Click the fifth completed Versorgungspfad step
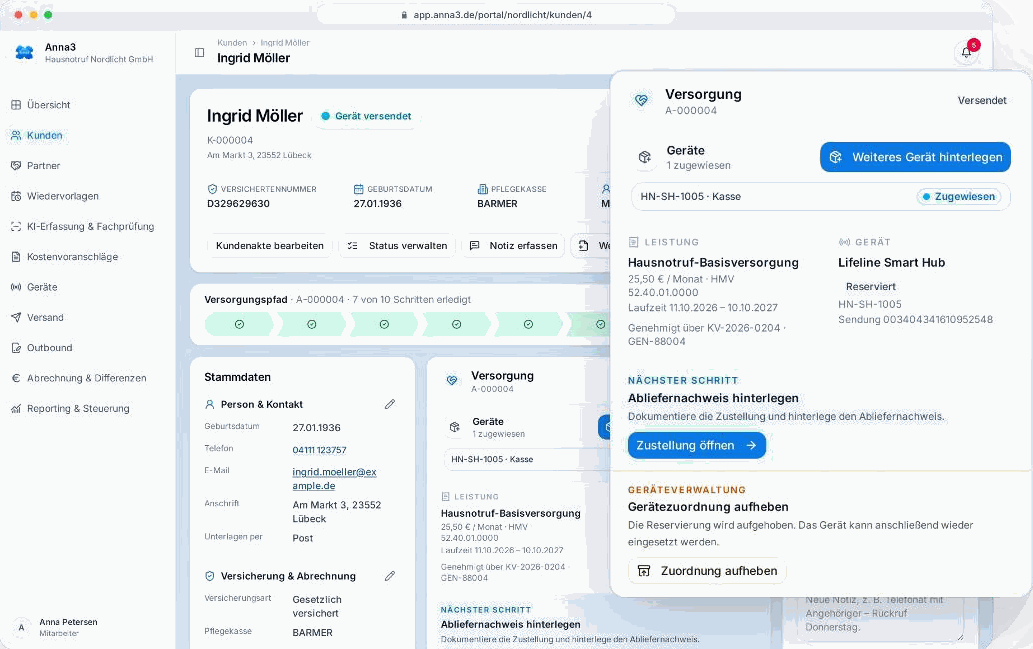 click(528, 324)
